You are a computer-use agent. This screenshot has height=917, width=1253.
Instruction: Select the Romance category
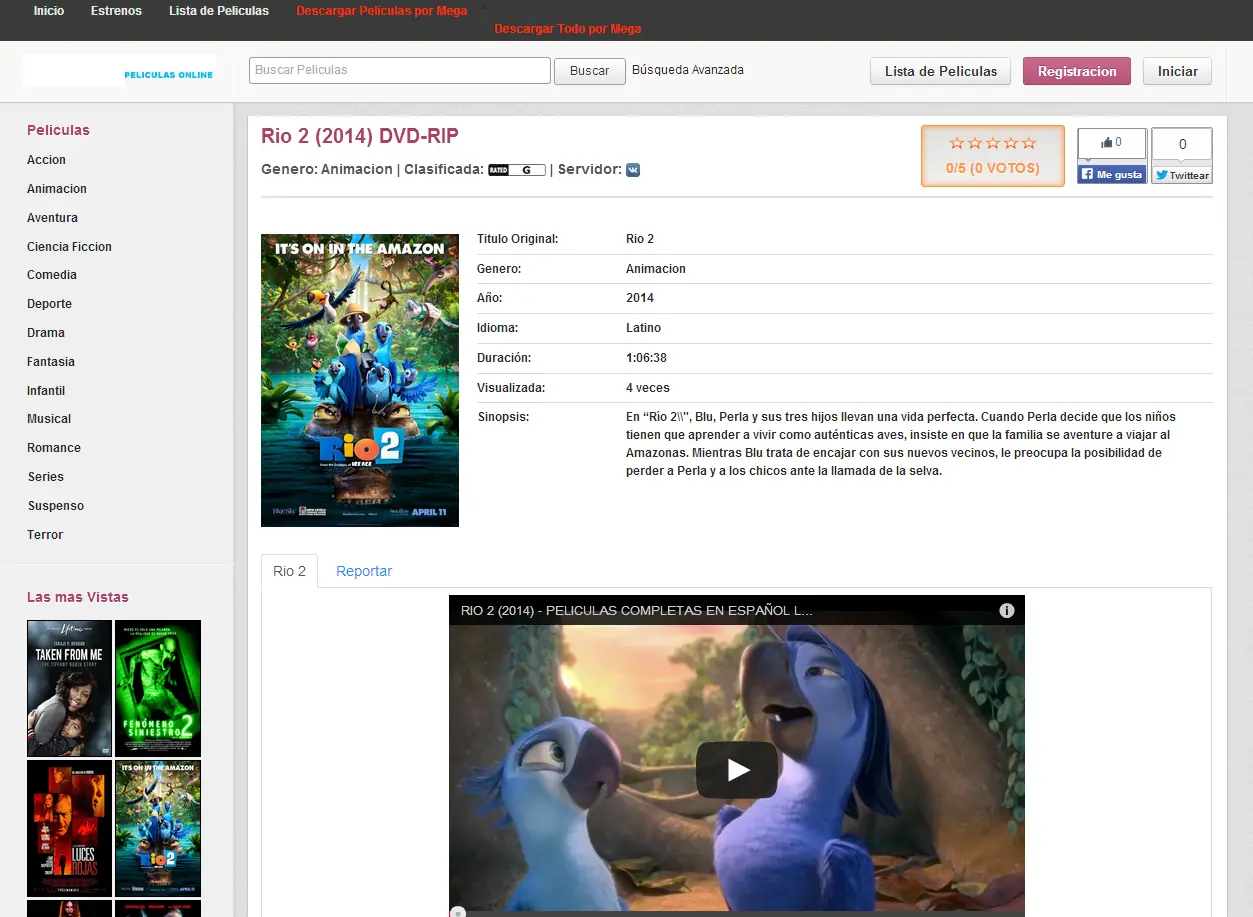[54, 448]
